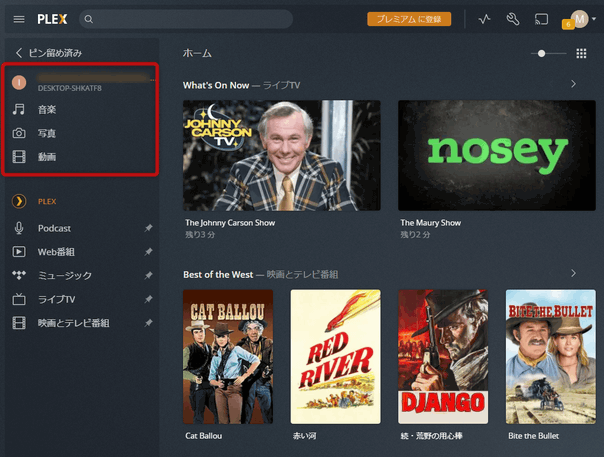Click the プレミアムに登録 button
This screenshot has width=604, height=457.
[409, 19]
